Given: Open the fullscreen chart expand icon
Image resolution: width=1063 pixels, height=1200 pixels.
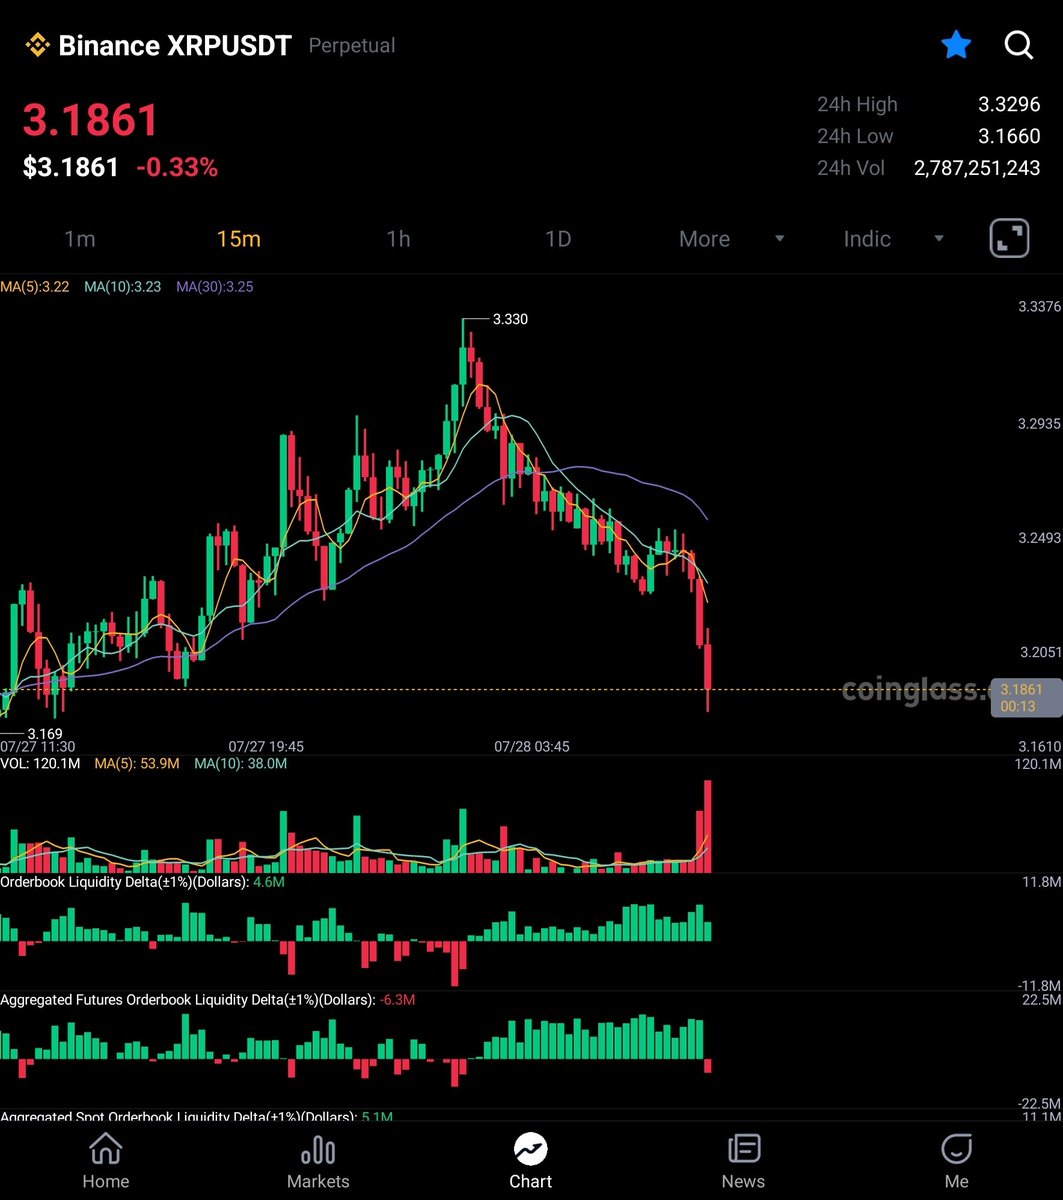Looking at the screenshot, I should click(1009, 239).
